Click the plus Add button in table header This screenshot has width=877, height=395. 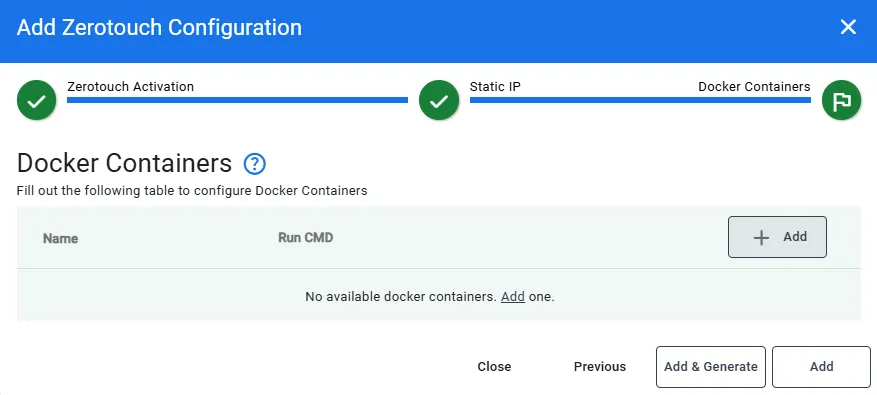pyautogui.click(x=777, y=237)
